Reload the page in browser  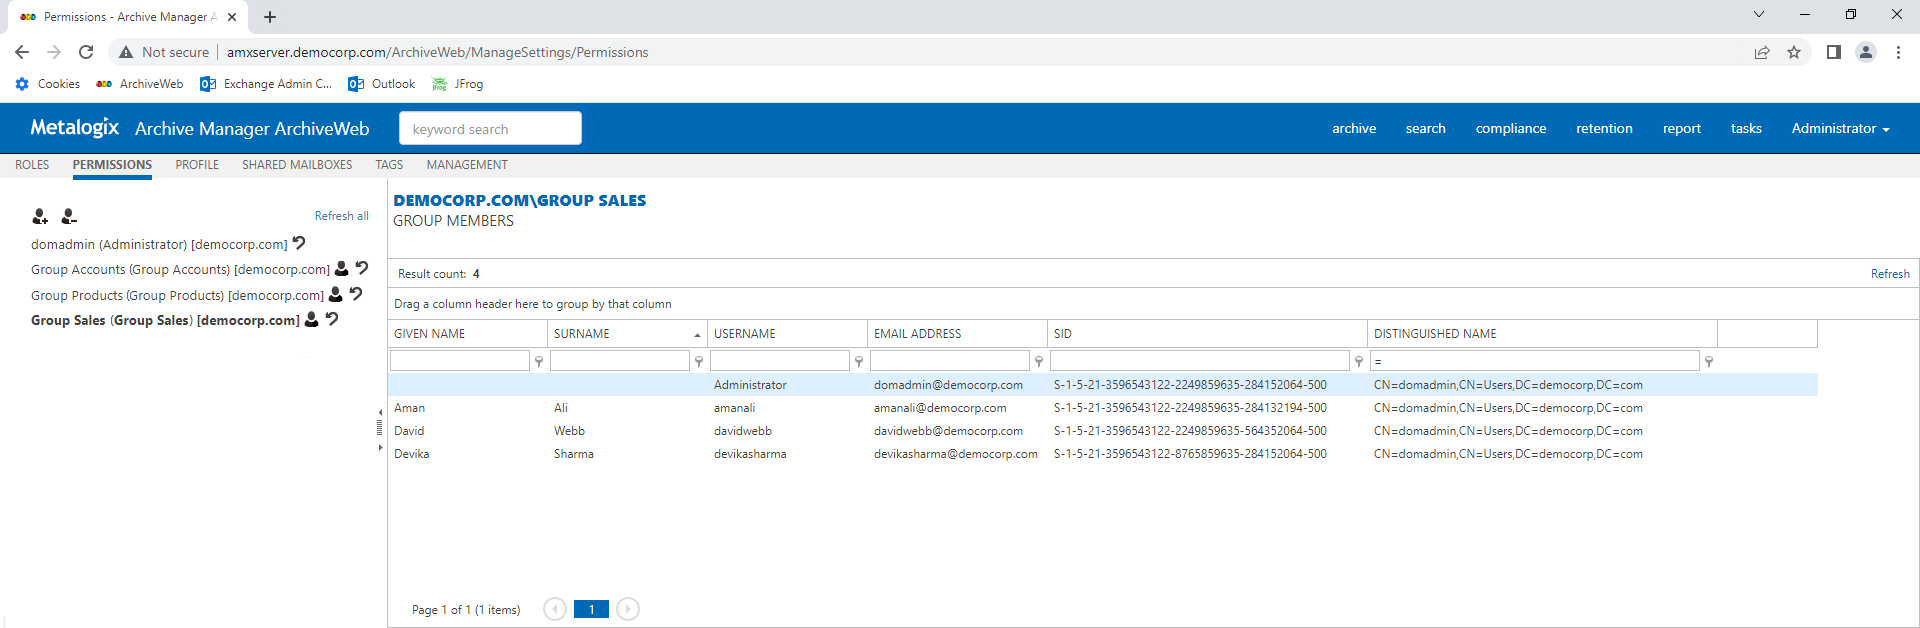click(86, 52)
